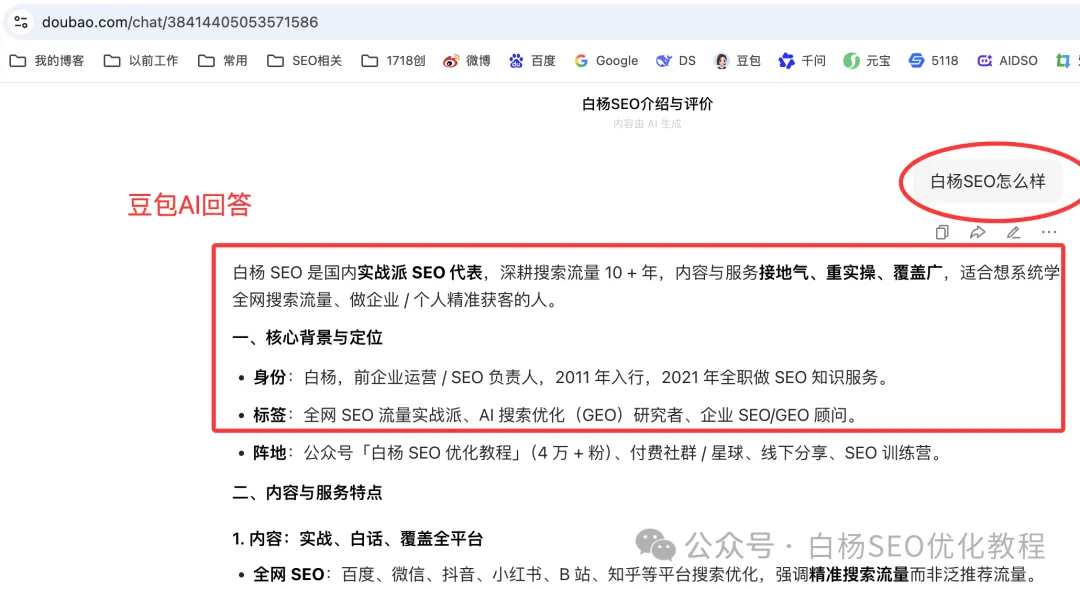Click the site info icon in address bar
The width and height of the screenshot is (1080, 589).
coord(21,21)
